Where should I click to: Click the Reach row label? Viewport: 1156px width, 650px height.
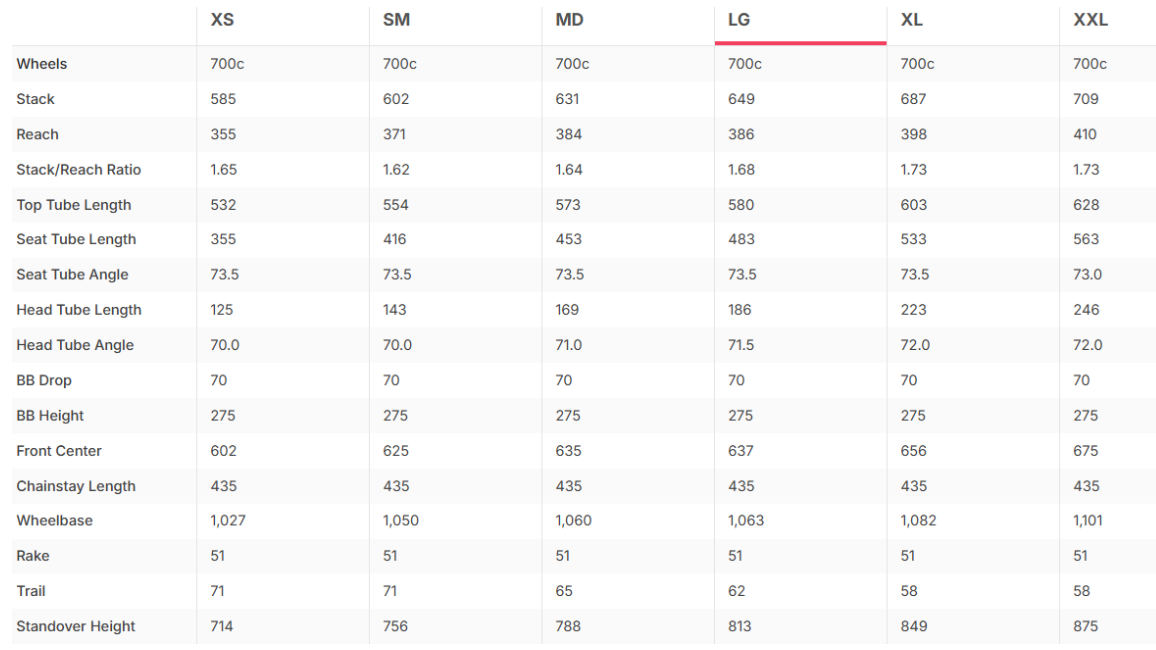(x=37, y=134)
